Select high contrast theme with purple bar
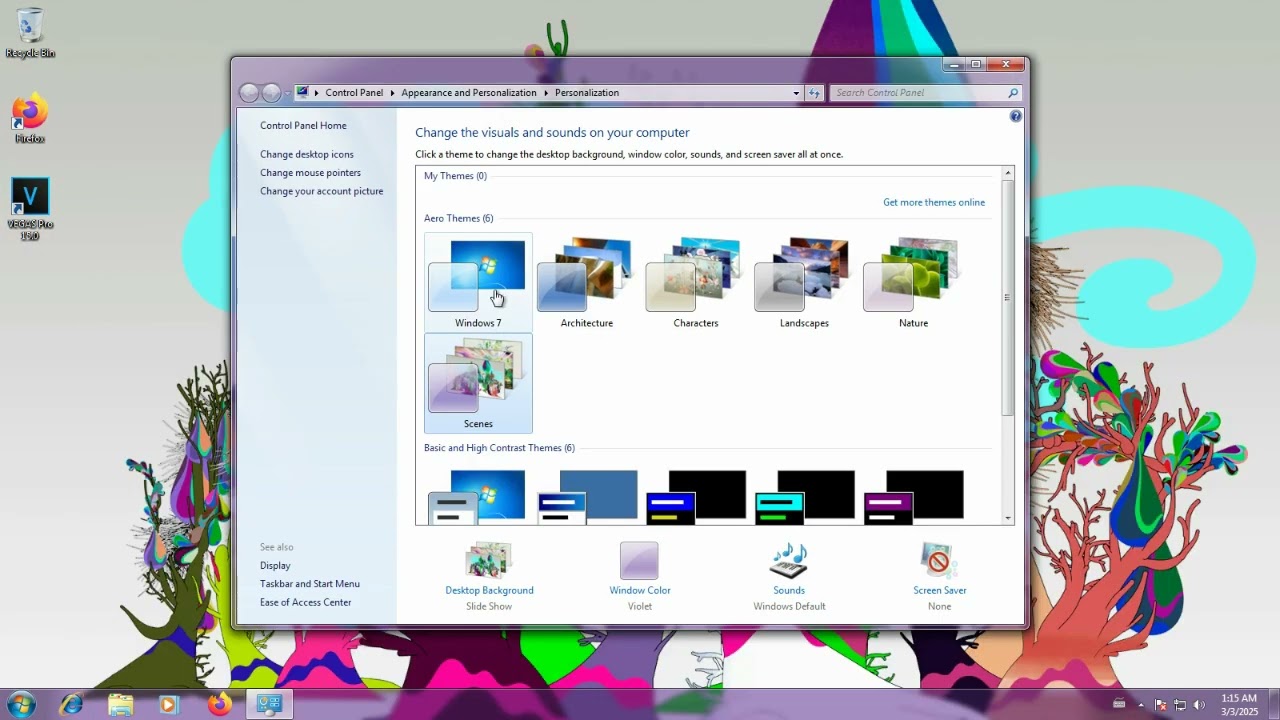 pyautogui.click(x=914, y=497)
